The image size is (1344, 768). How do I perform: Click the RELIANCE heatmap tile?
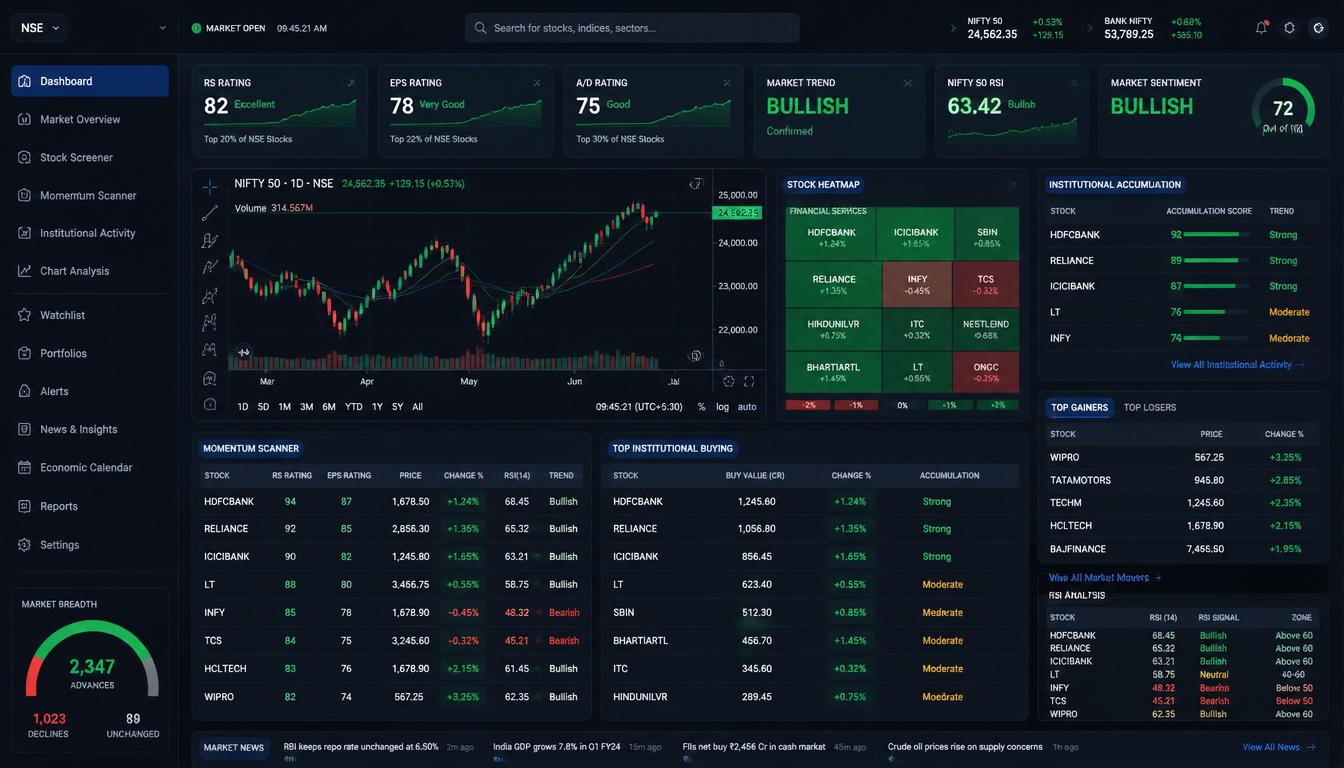tap(833, 285)
